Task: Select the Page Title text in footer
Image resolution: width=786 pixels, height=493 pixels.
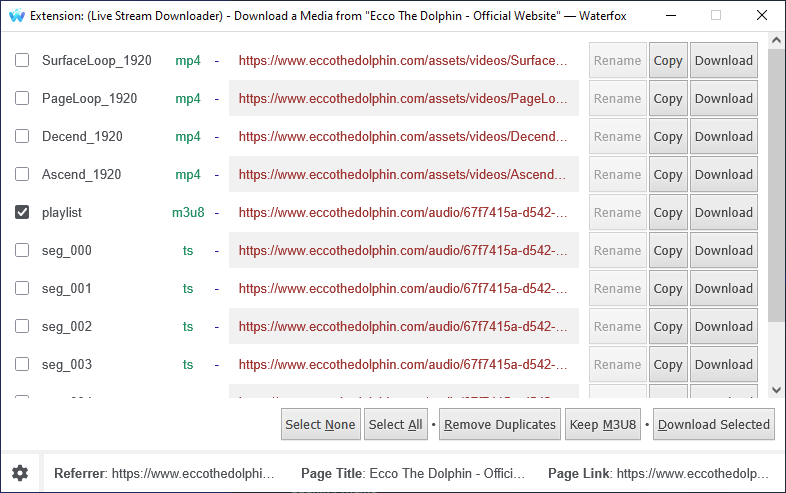Action: (x=413, y=473)
